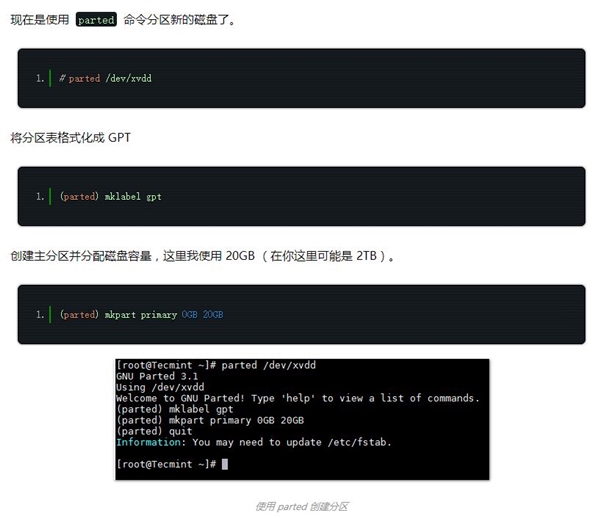Select the '# parted /dev/xvdd' code line
This screenshot has height=518, width=600.
(105, 78)
